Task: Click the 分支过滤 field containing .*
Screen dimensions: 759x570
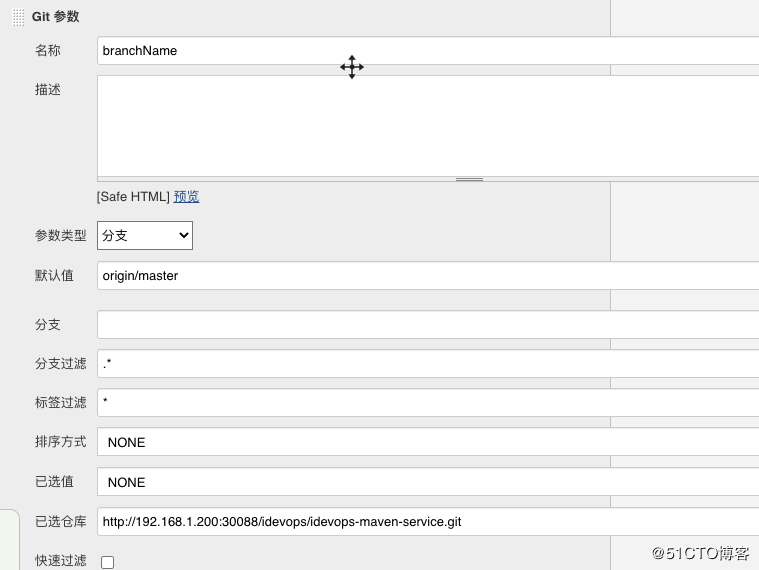Action: click(428, 363)
